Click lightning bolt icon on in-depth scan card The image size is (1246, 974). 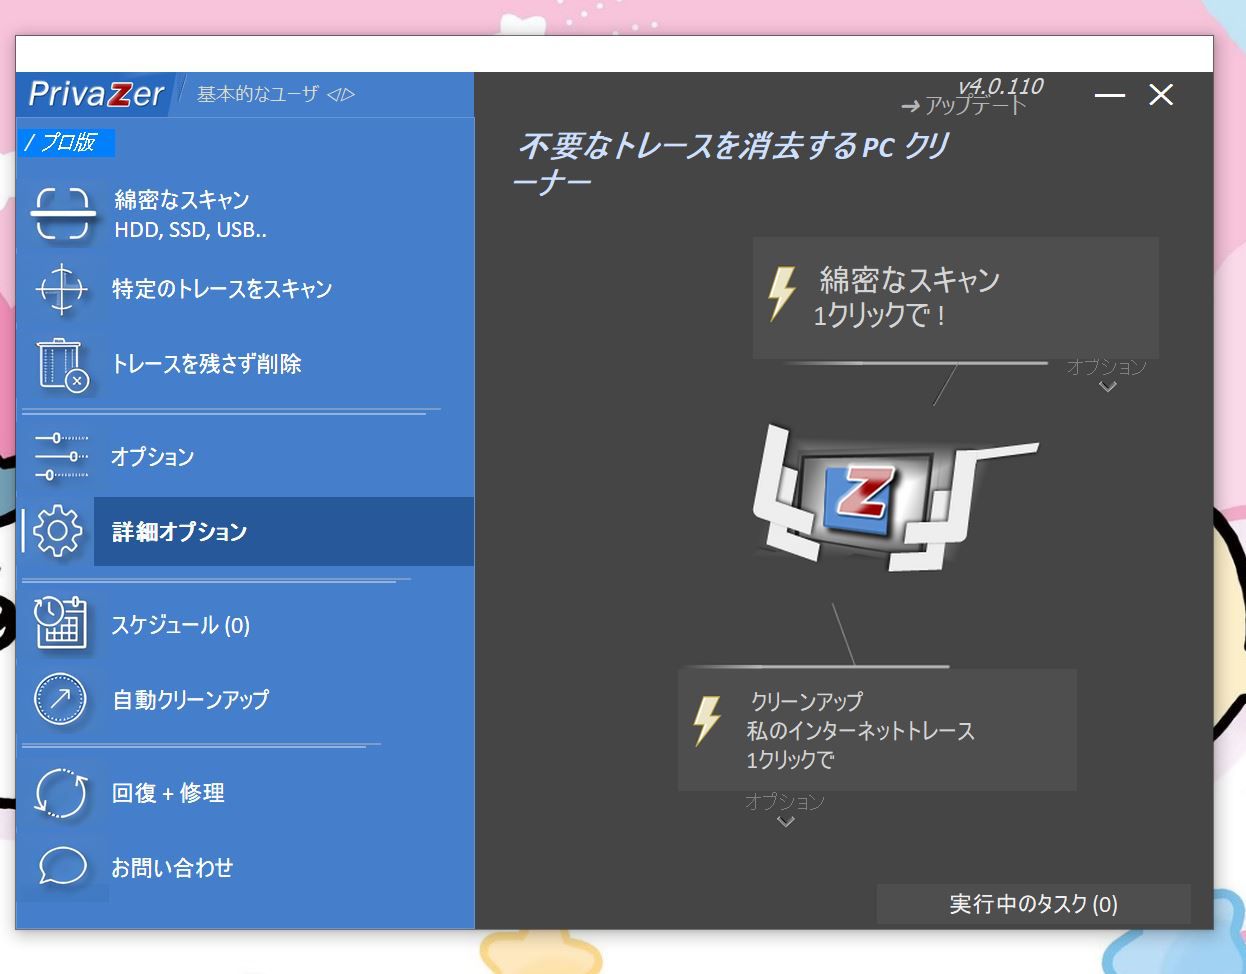click(781, 293)
